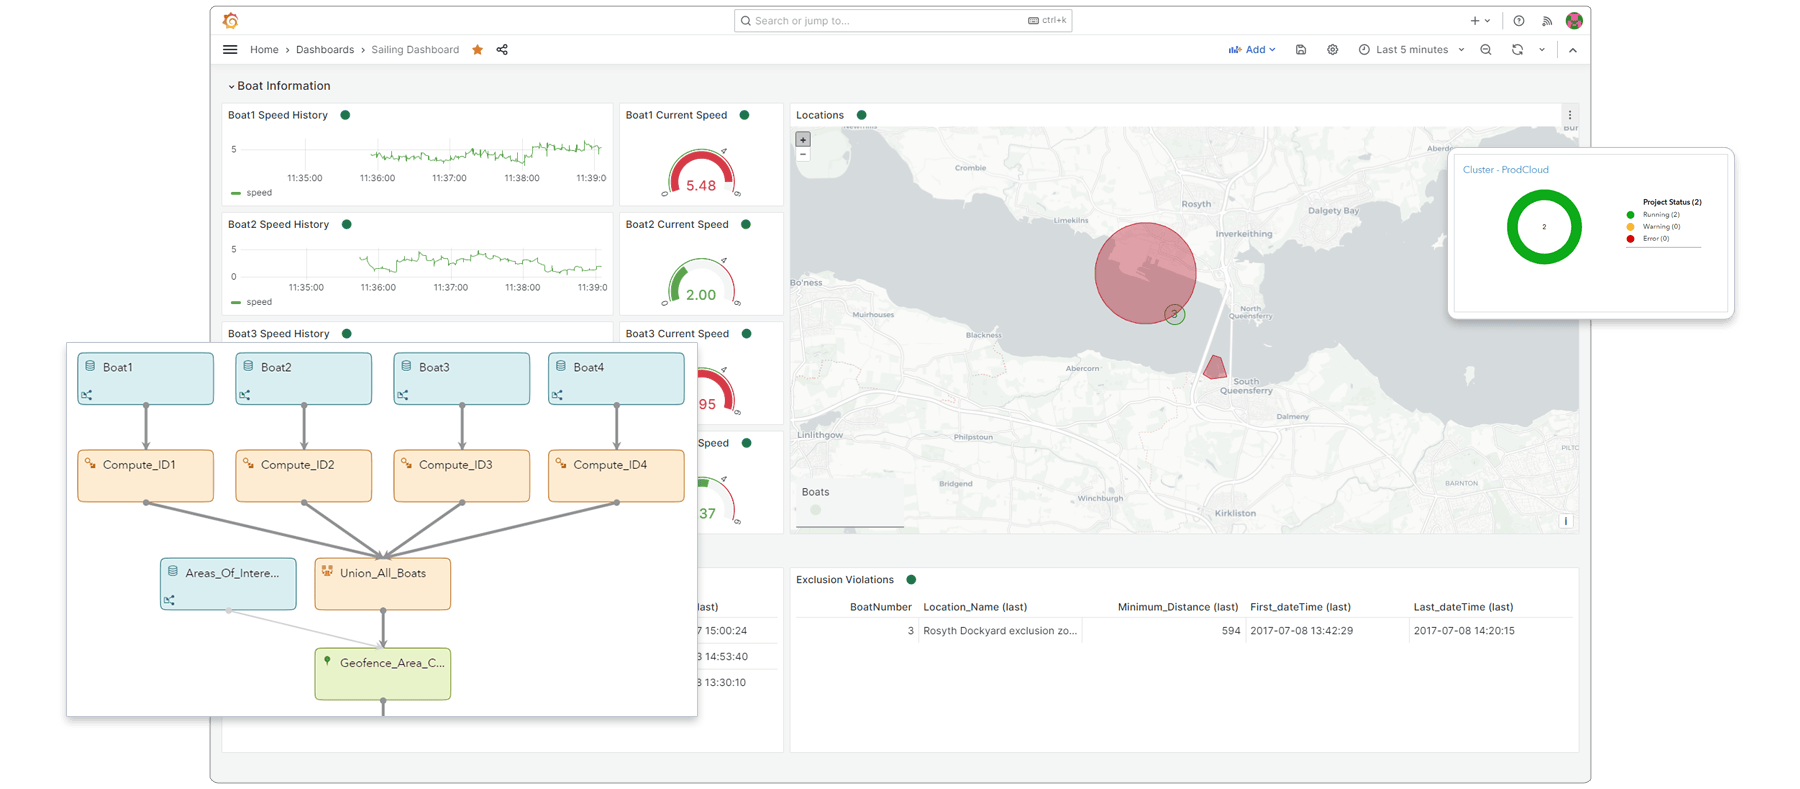The image size is (1800, 789).
Task: Share the Sailing Dashboard via share icon
Action: click(502, 50)
